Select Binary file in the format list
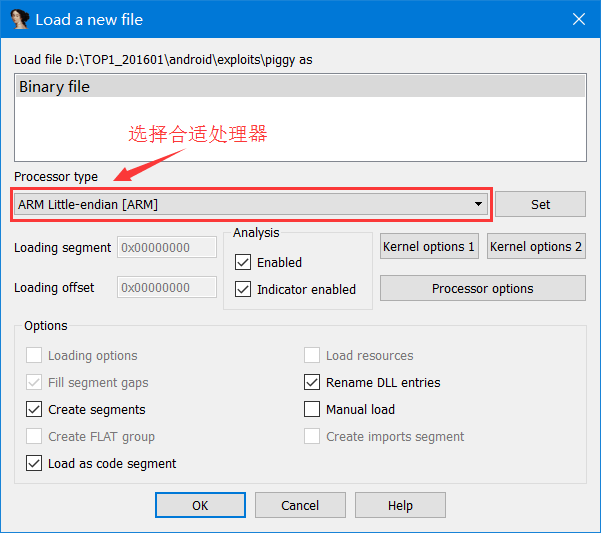Screen dimensions: 601x533 300,87
